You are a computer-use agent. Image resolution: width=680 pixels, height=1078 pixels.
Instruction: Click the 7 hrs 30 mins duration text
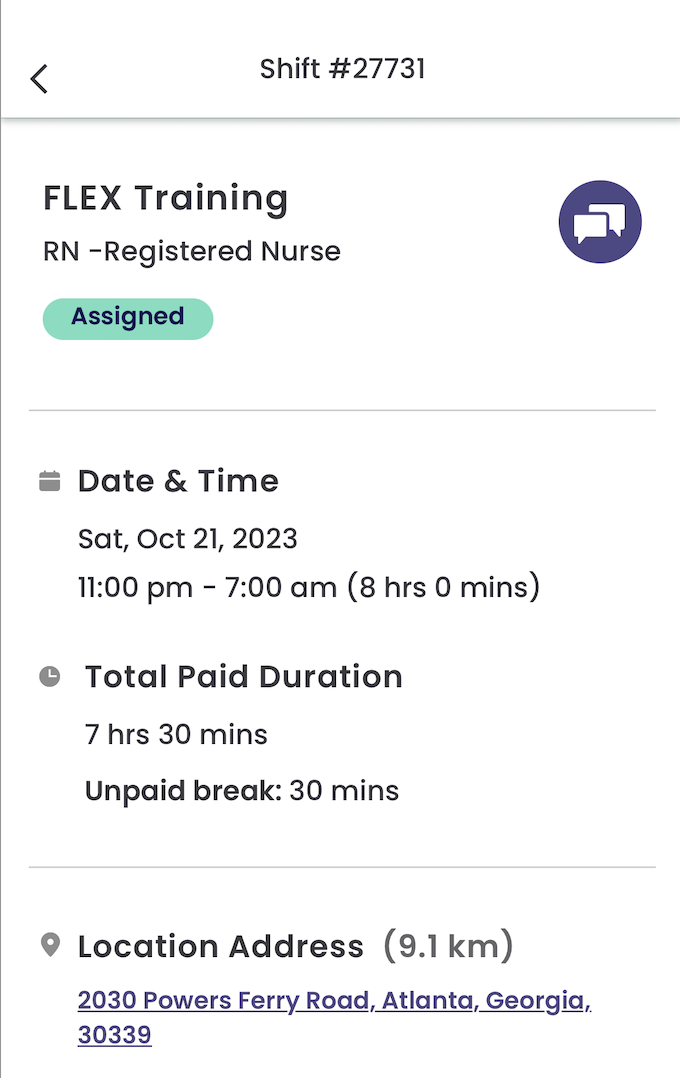tap(176, 734)
